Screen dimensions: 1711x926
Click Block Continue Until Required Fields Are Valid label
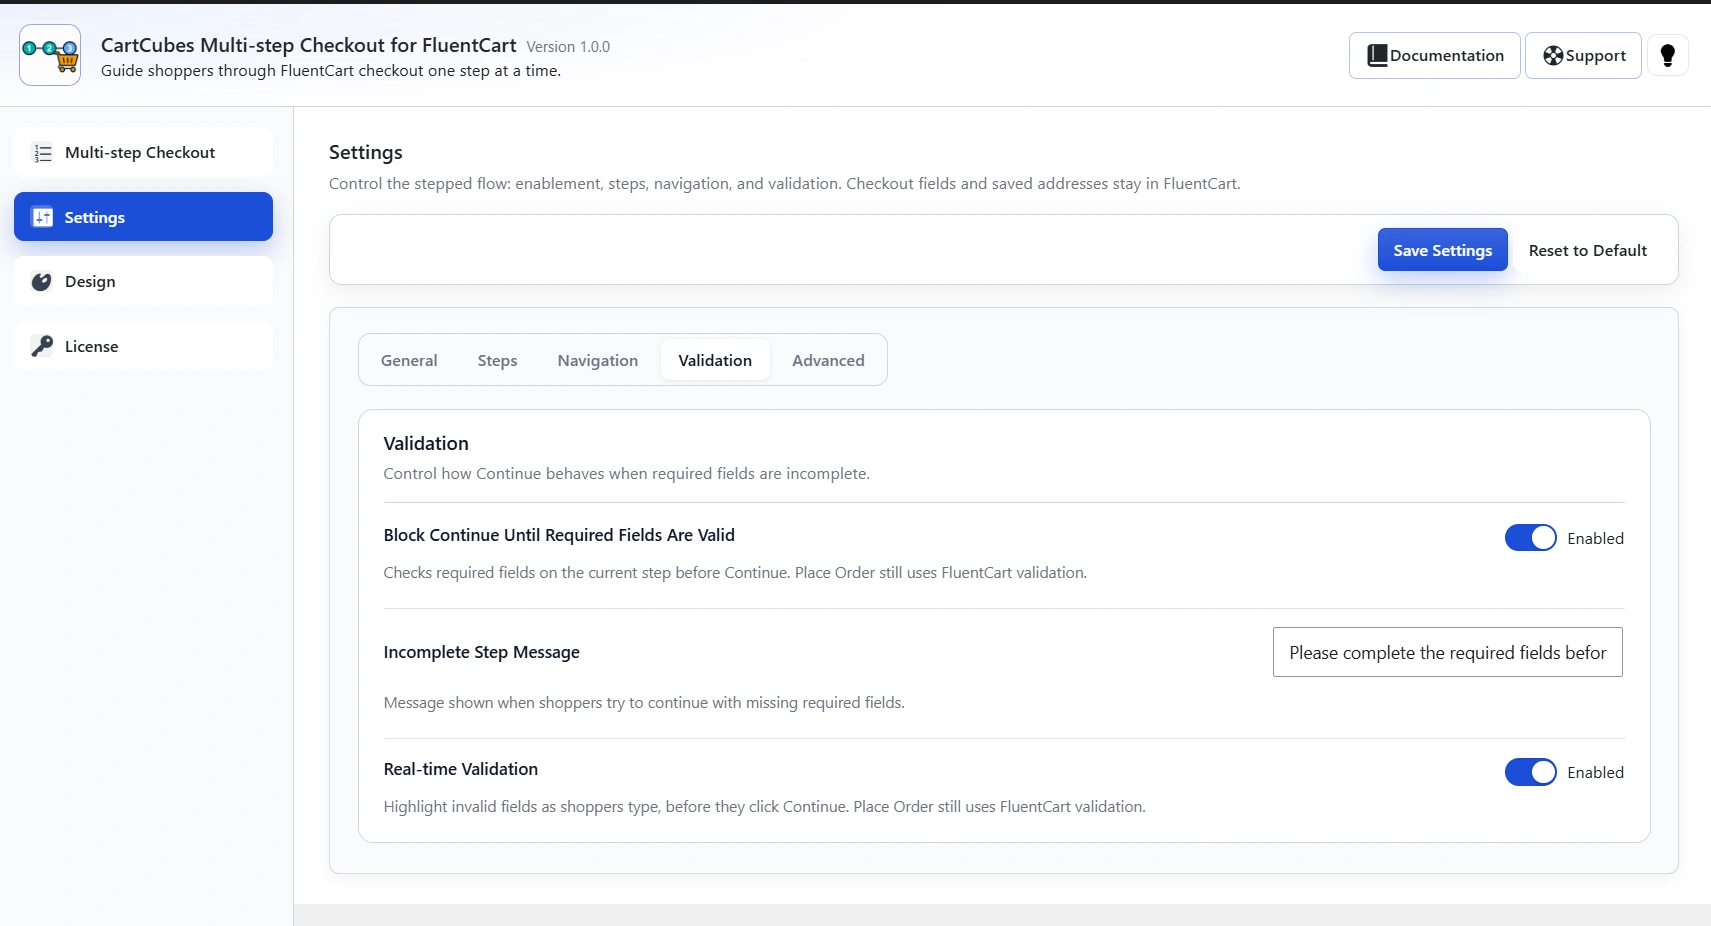pyautogui.click(x=559, y=535)
